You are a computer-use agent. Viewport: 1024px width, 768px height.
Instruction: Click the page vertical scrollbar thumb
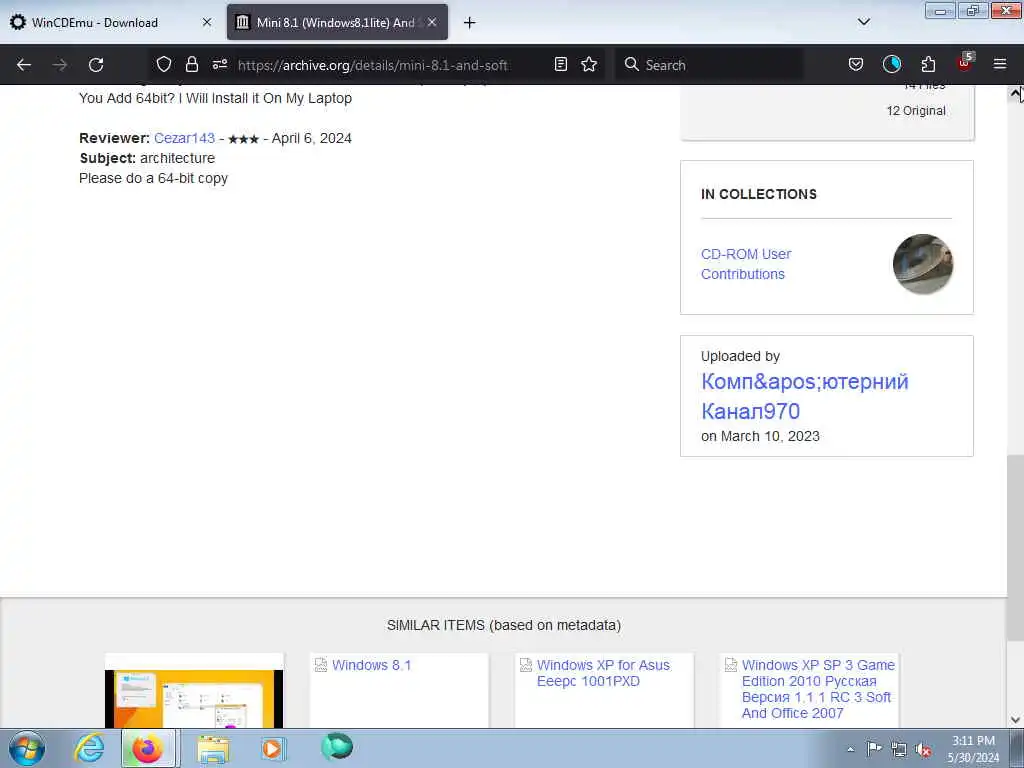1016,549
